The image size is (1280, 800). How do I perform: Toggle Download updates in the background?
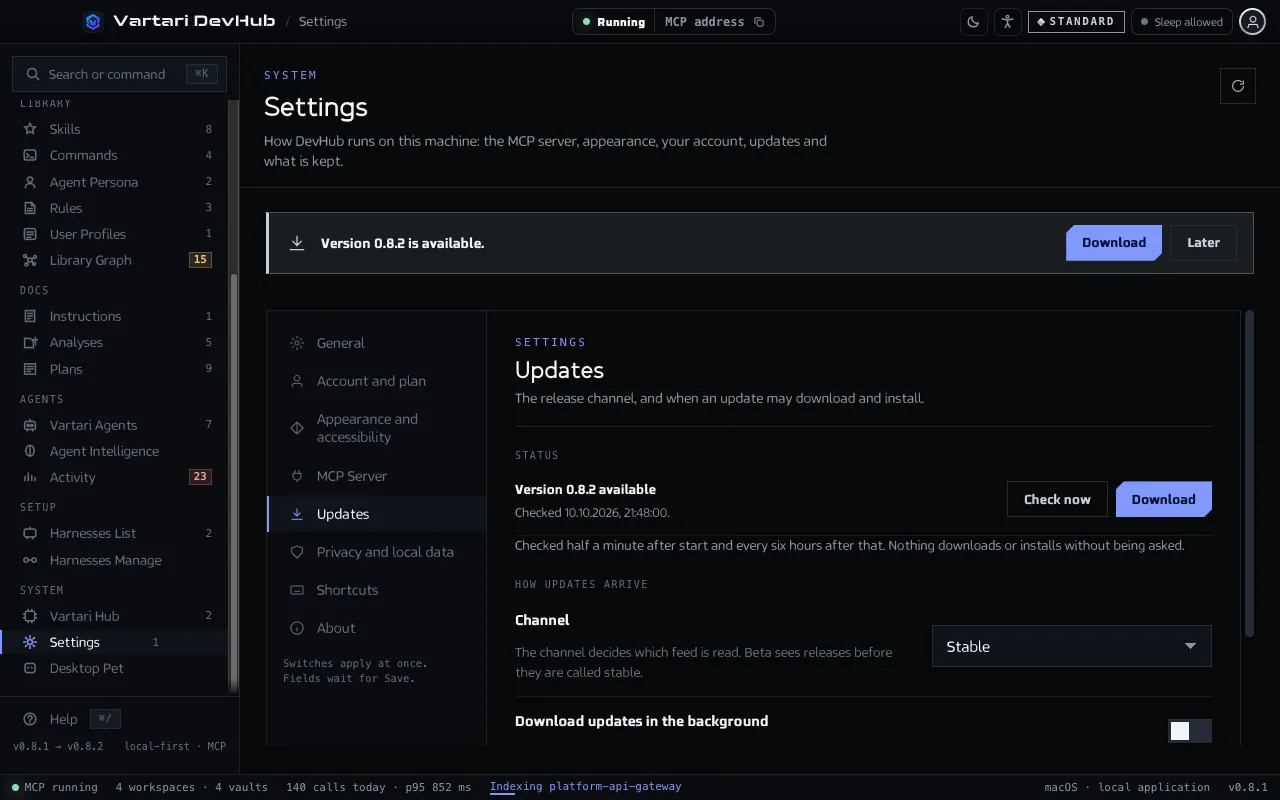point(1190,731)
